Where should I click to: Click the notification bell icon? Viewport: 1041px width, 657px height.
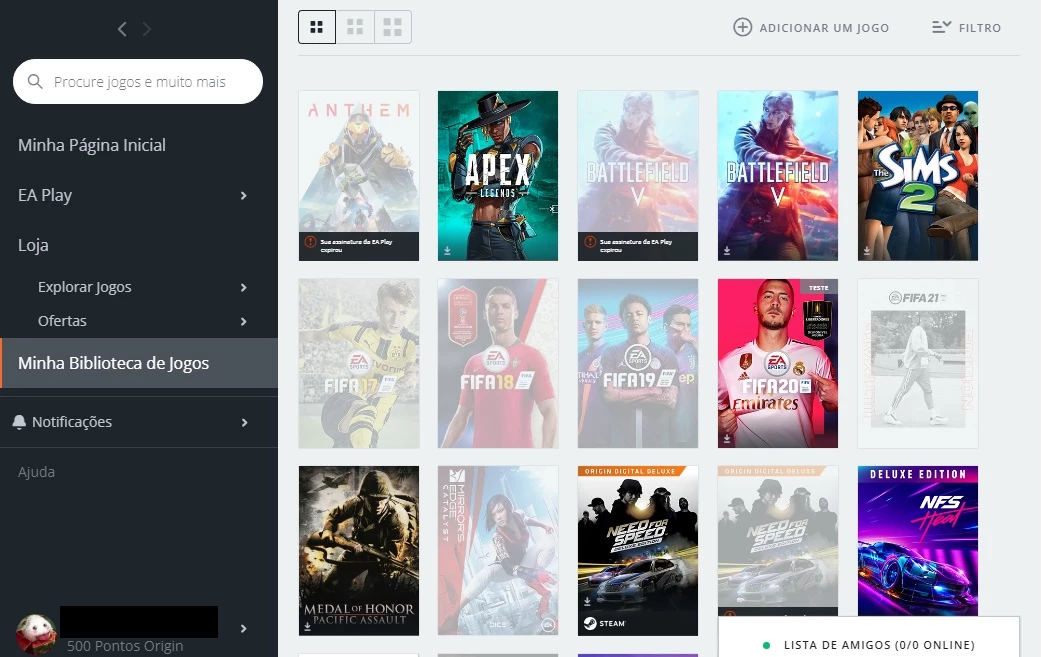(19, 422)
